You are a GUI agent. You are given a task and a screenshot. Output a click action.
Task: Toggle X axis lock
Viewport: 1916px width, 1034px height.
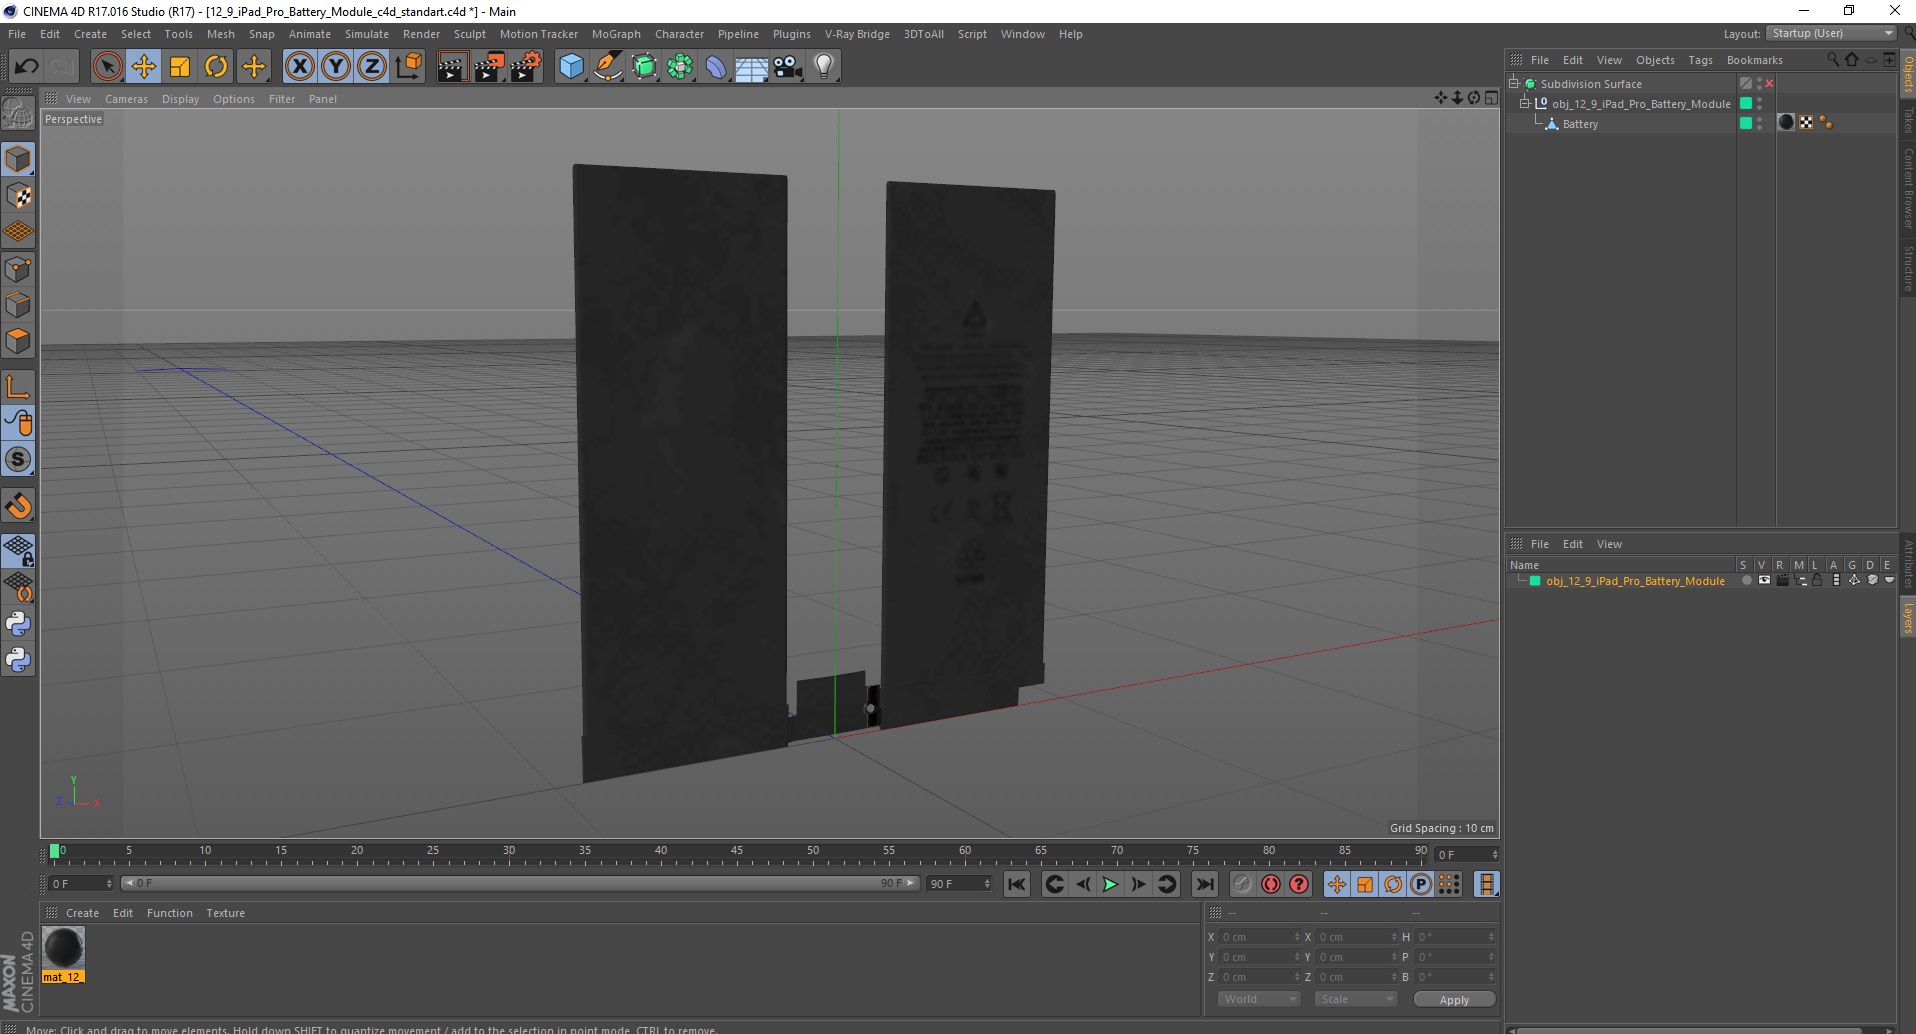(x=299, y=67)
